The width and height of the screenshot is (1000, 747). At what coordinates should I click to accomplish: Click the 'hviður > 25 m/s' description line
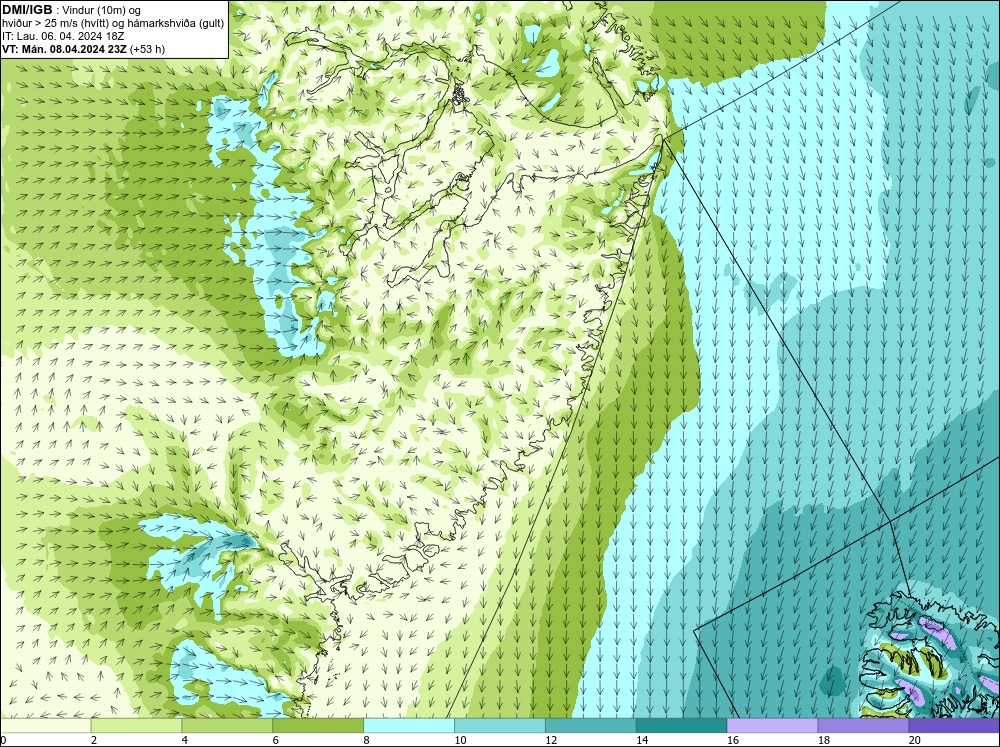113,23
